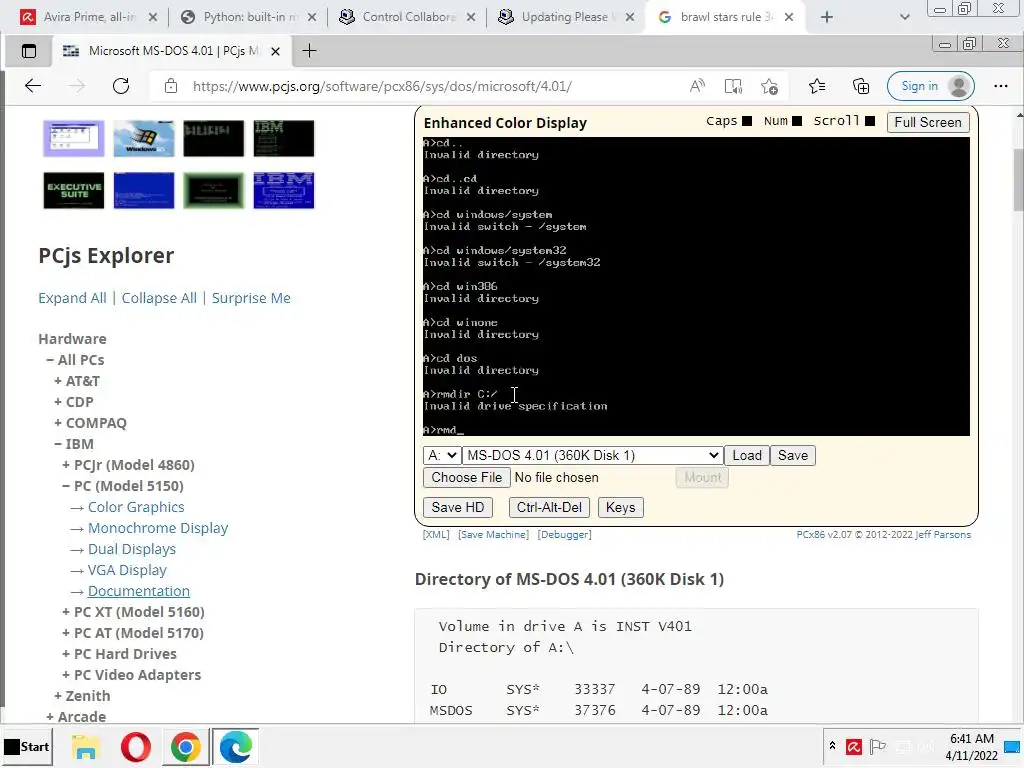Viewport: 1024px width, 768px height.
Task: Open the MS-DOS 4.01 disk dropdown
Action: coord(592,455)
